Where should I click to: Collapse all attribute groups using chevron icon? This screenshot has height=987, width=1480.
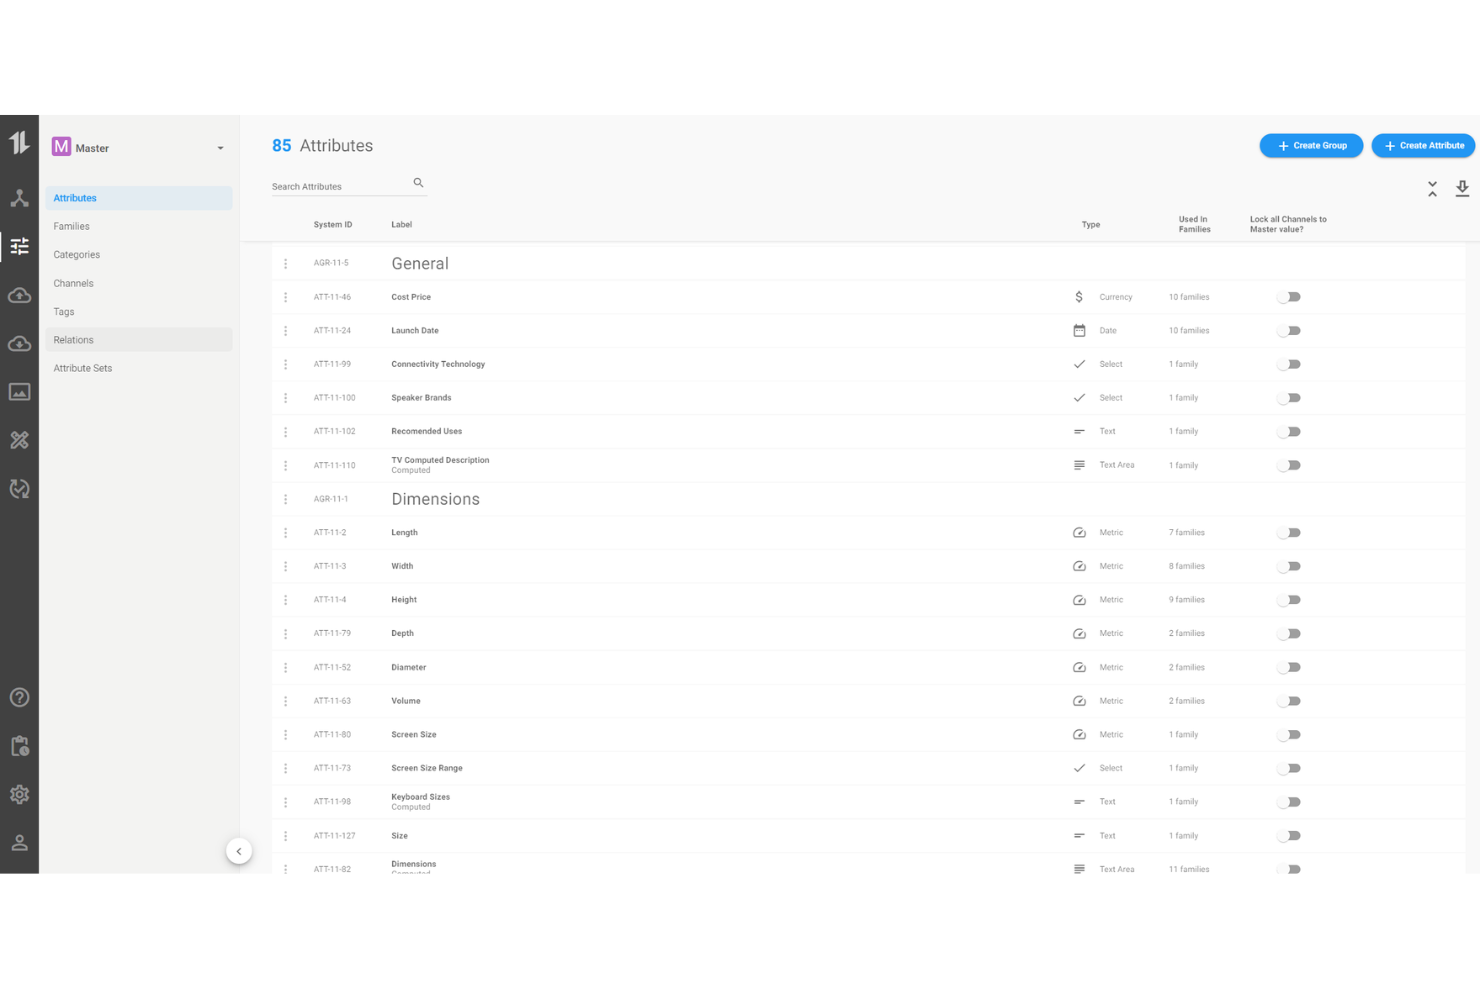click(1432, 190)
